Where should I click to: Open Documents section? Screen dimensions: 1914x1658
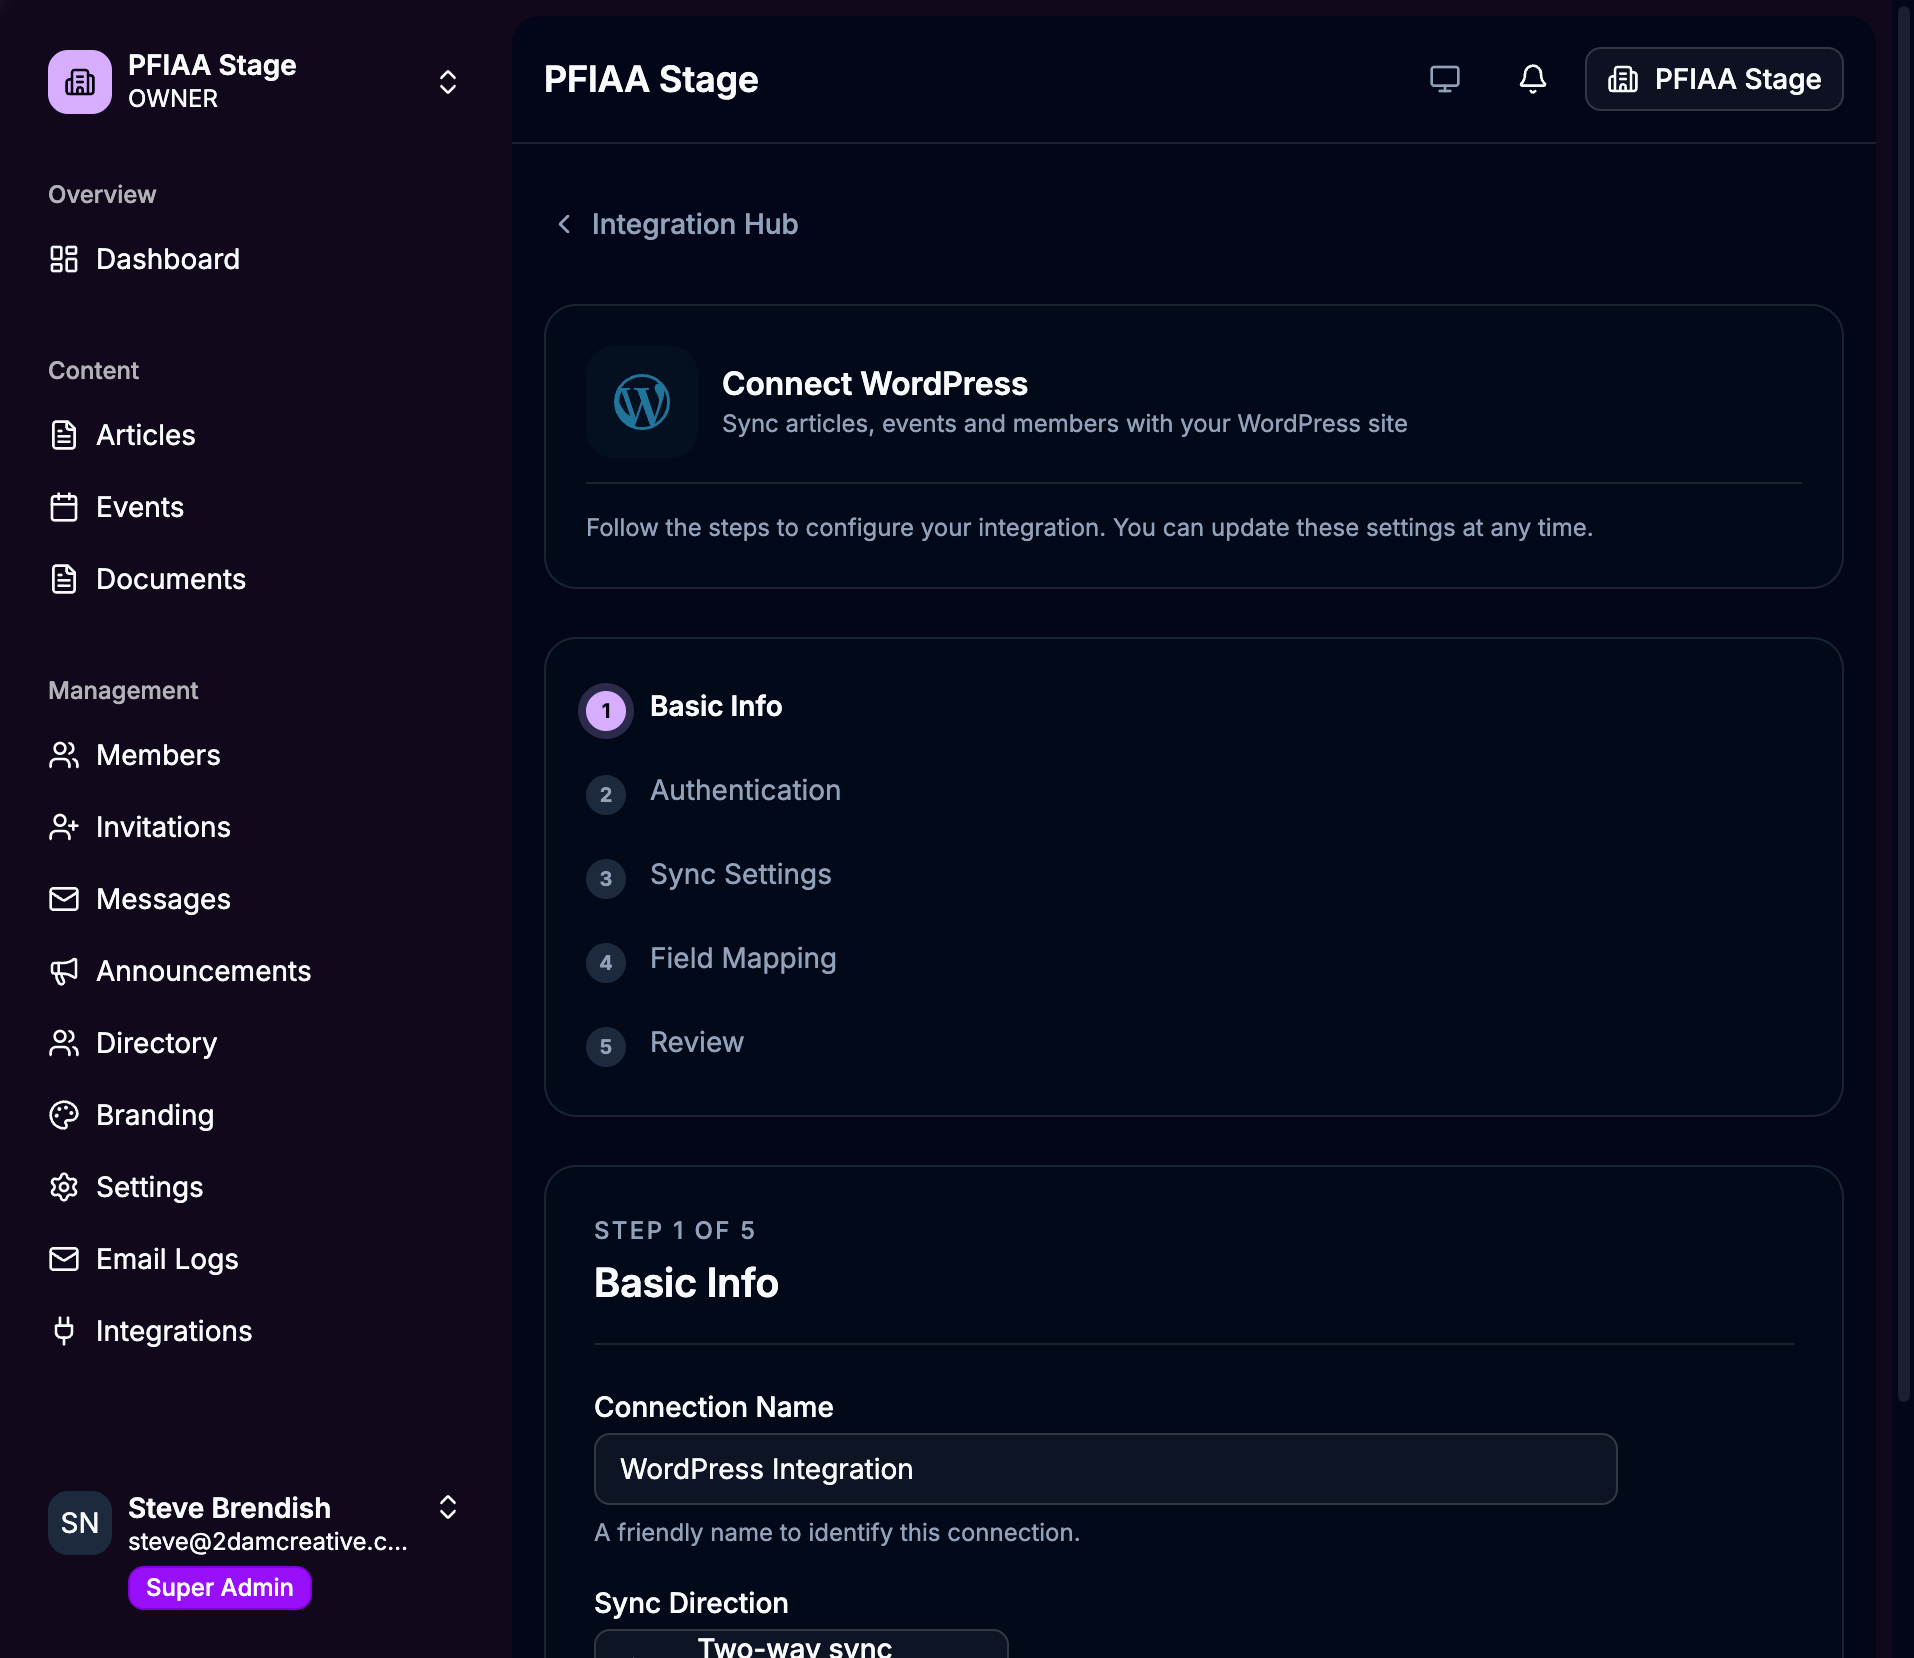point(171,579)
